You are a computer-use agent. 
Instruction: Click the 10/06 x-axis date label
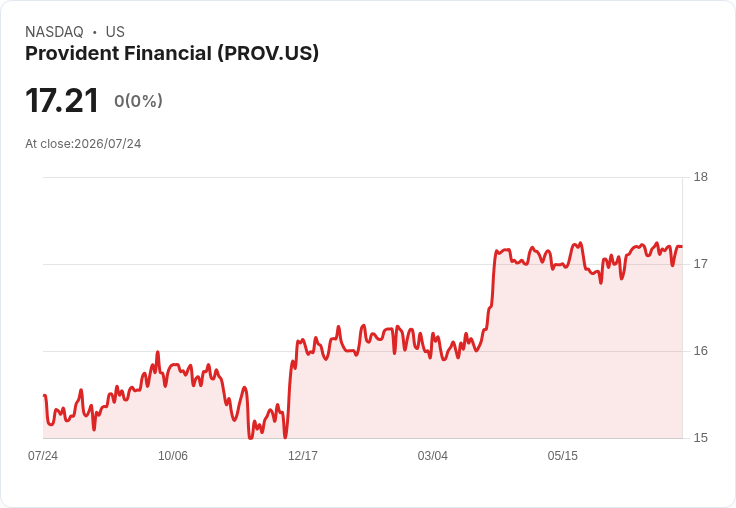173,456
